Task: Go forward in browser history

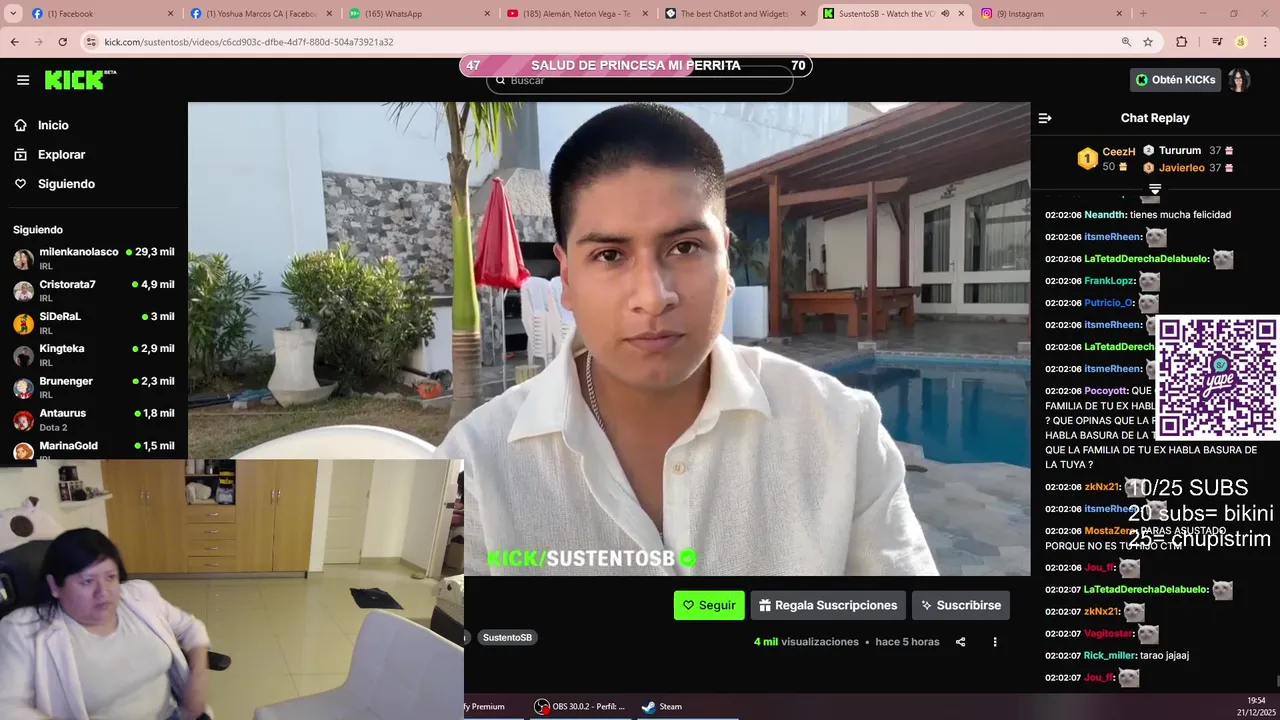Action: 38,42
